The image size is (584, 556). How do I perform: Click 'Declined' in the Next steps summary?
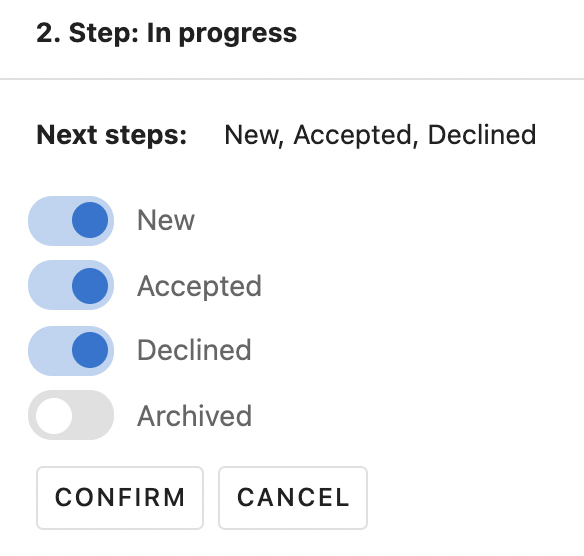[x=482, y=135]
